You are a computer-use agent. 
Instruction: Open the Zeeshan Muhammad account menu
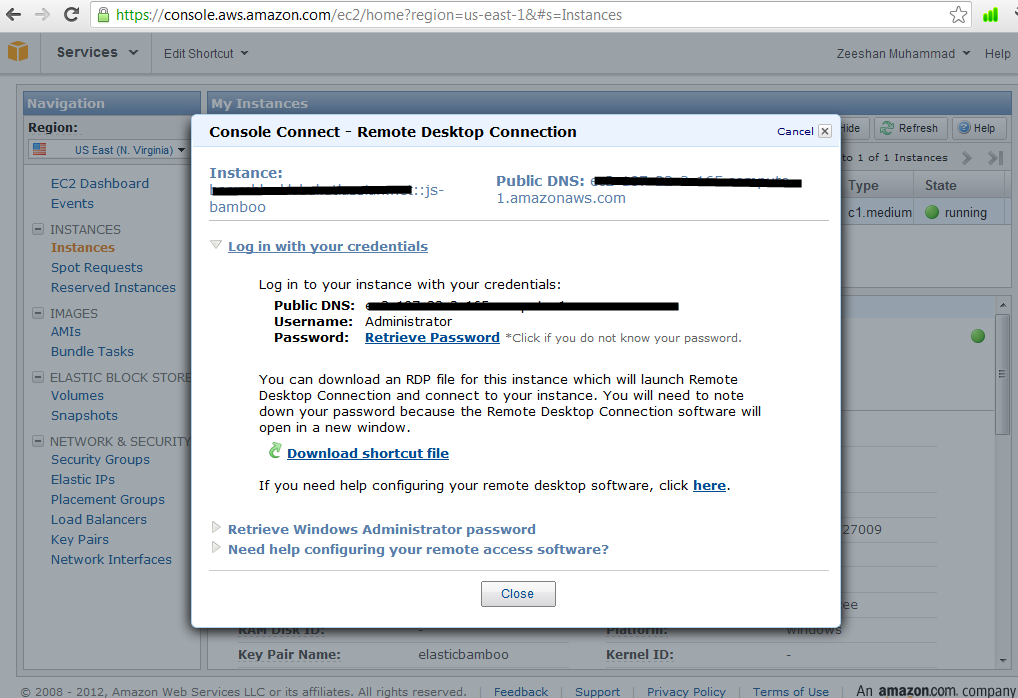tap(902, 54)
